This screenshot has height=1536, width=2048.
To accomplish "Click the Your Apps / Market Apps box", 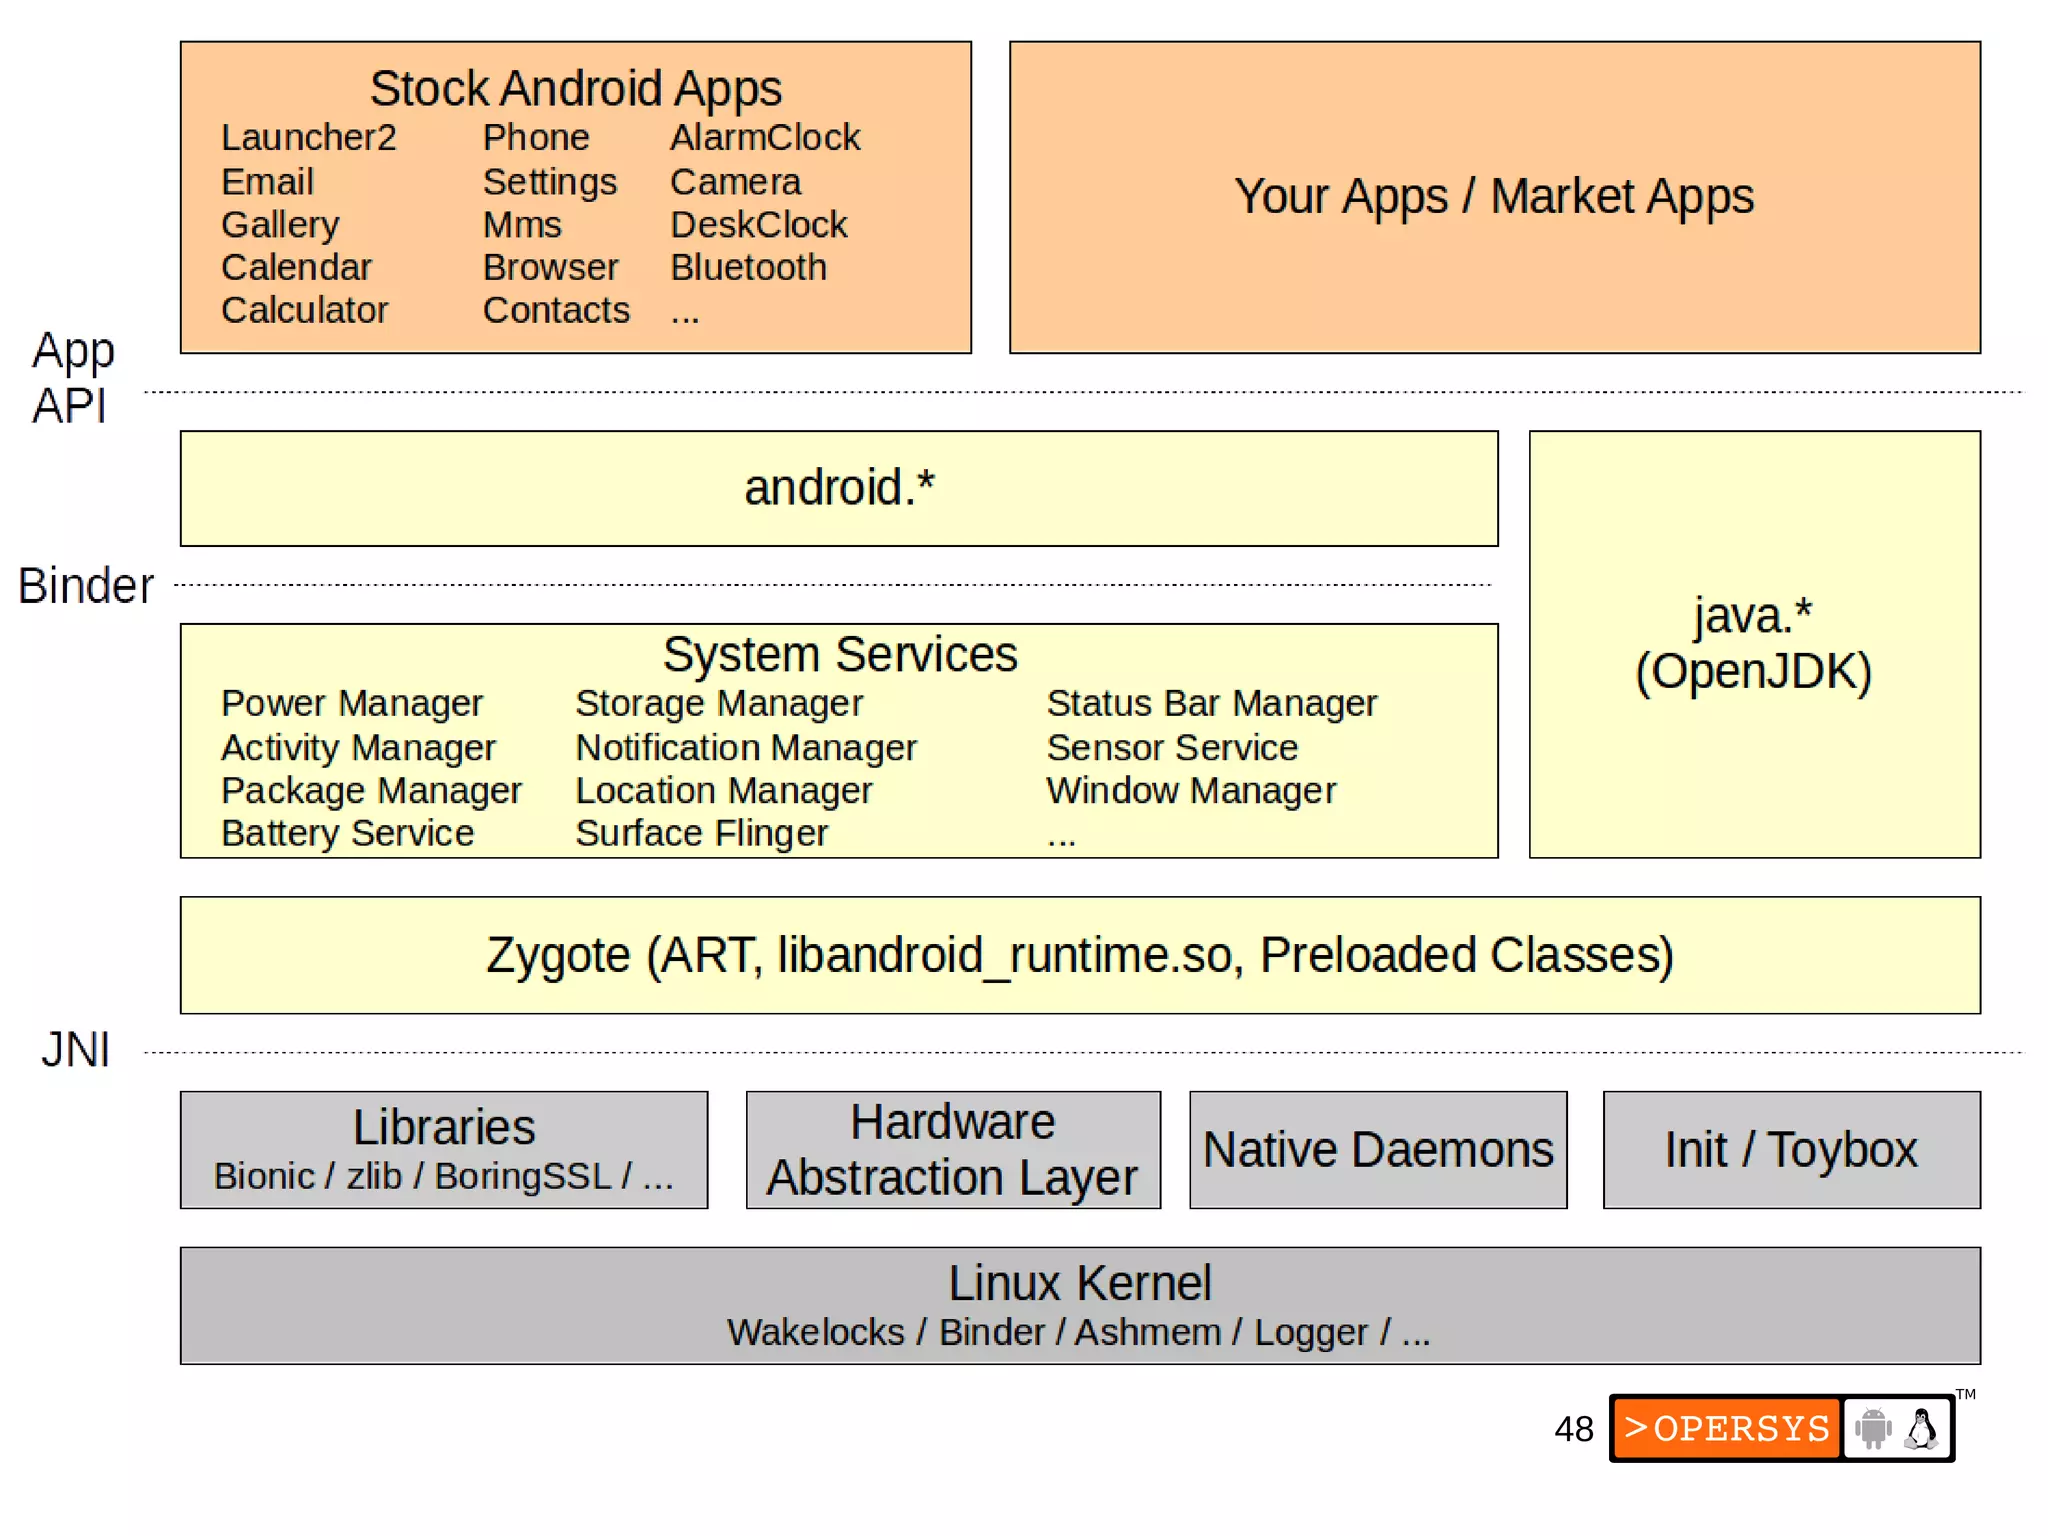I will tap(1494, 196).
